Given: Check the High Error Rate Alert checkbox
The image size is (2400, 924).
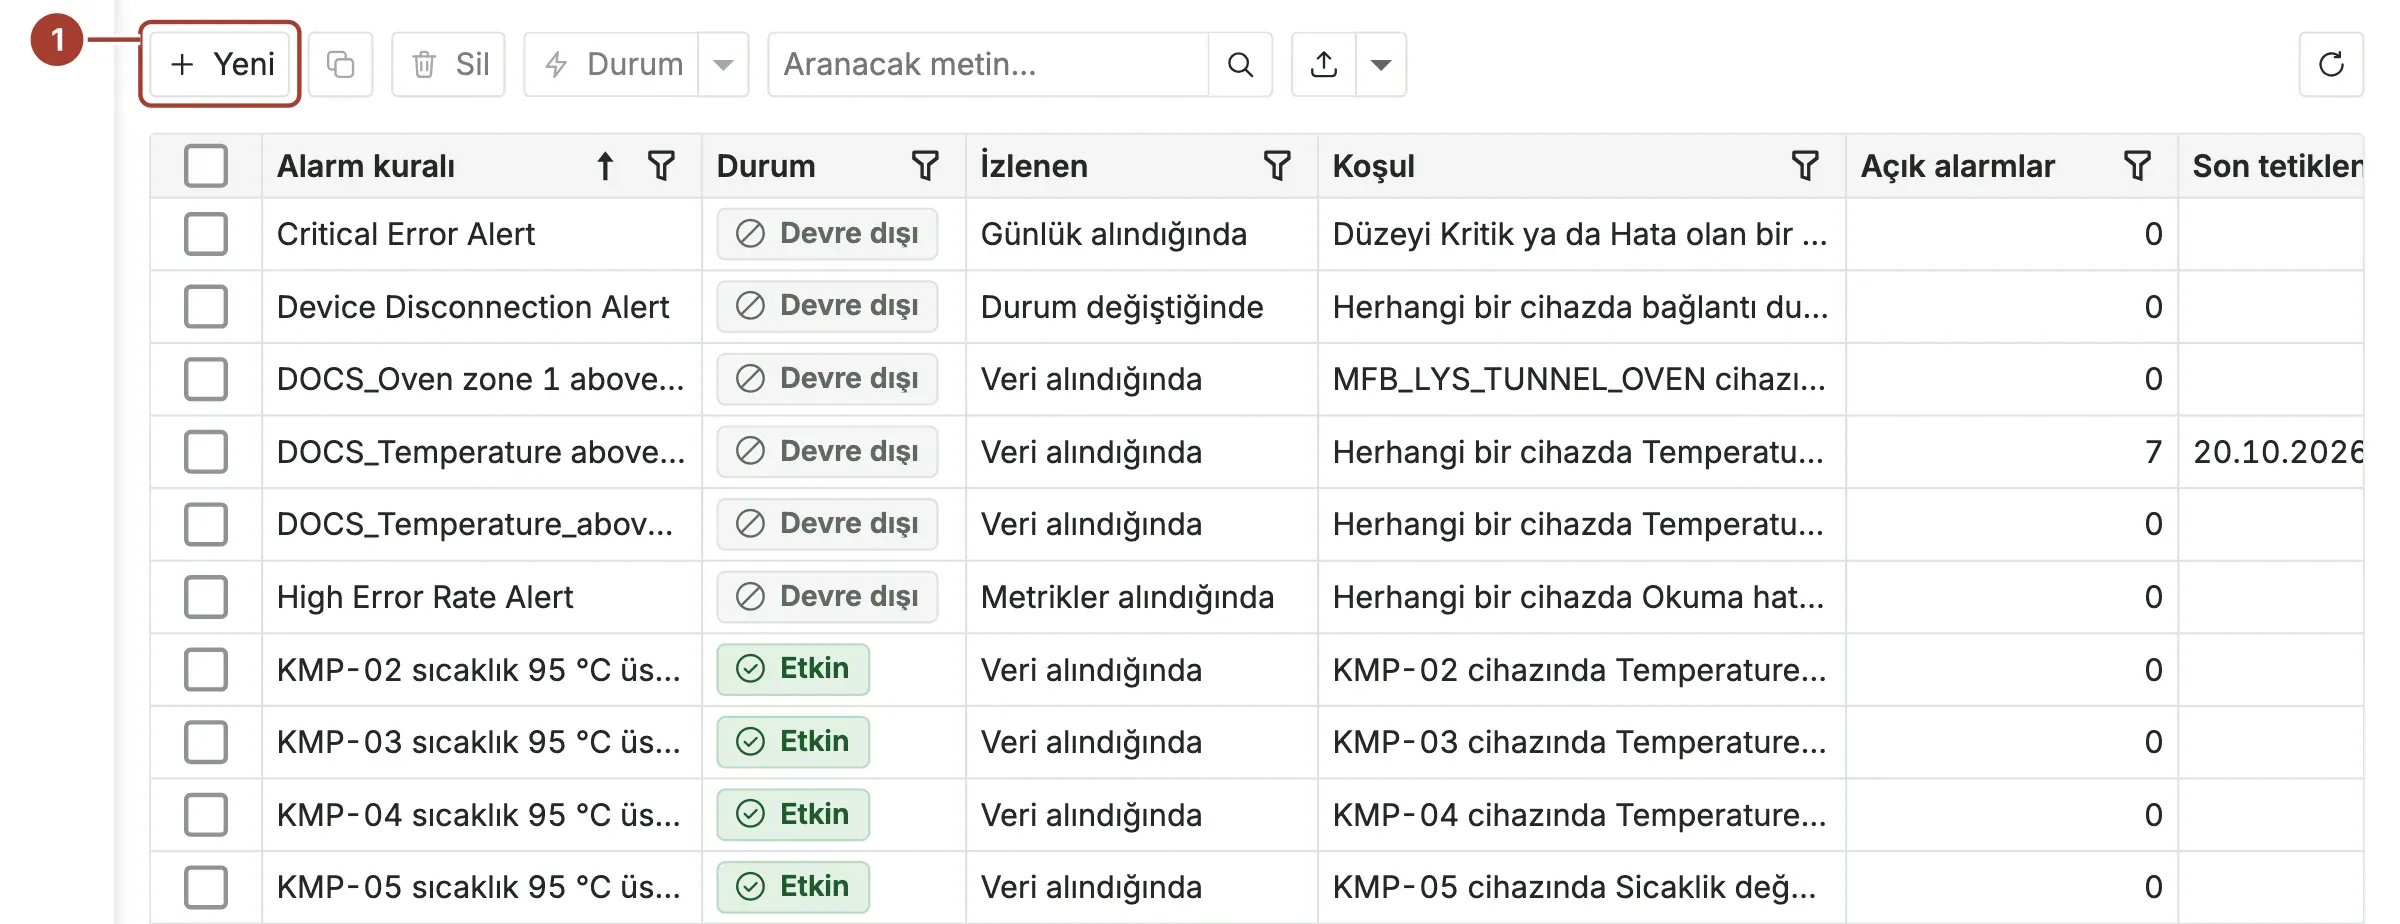Looking at the screenshot, I should pos(206,597).
